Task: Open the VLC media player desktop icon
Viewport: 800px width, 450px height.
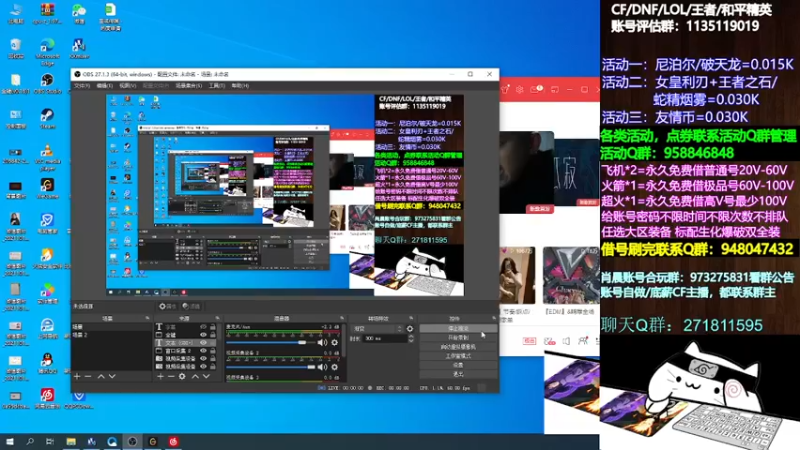Action: pyautogui.click(x=47, y=157)
